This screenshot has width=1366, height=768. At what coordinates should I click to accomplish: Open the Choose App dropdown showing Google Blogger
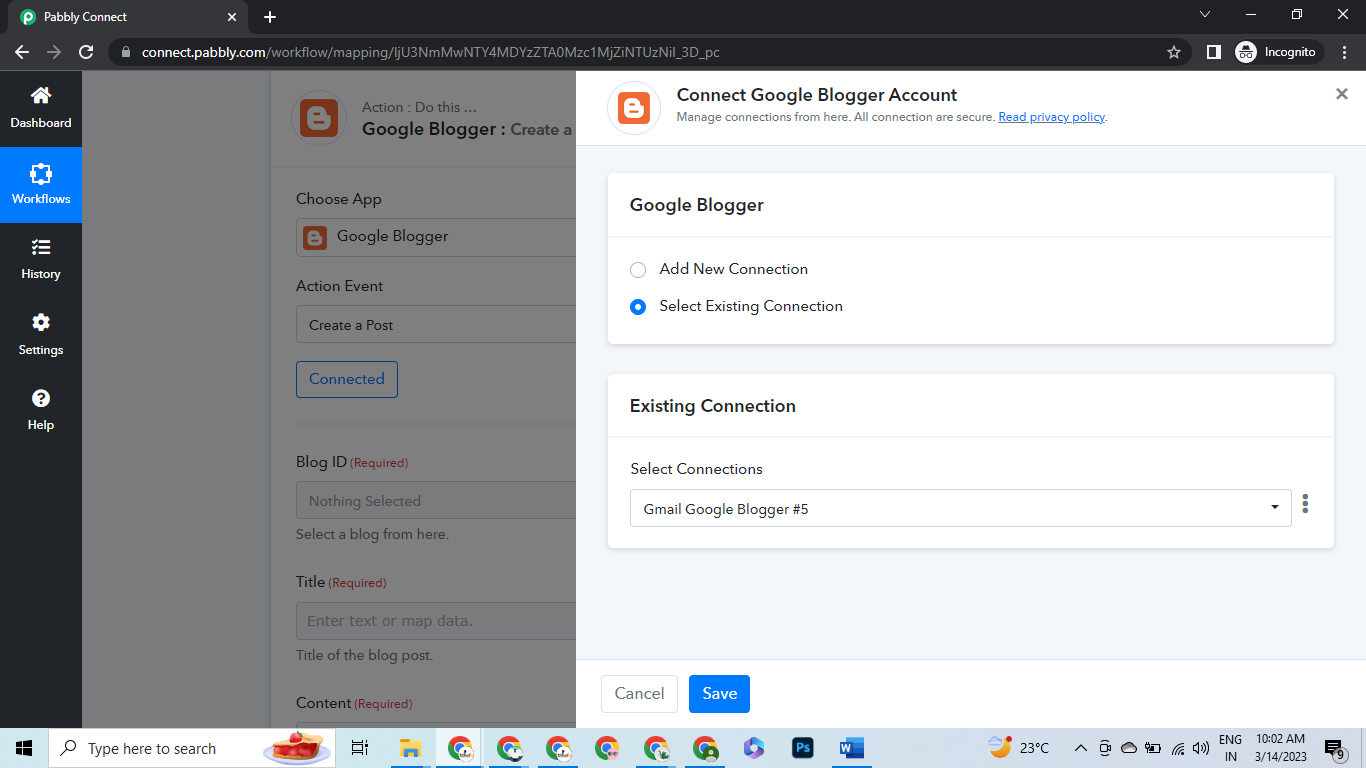pyautogui.click(x=436, y=237)
